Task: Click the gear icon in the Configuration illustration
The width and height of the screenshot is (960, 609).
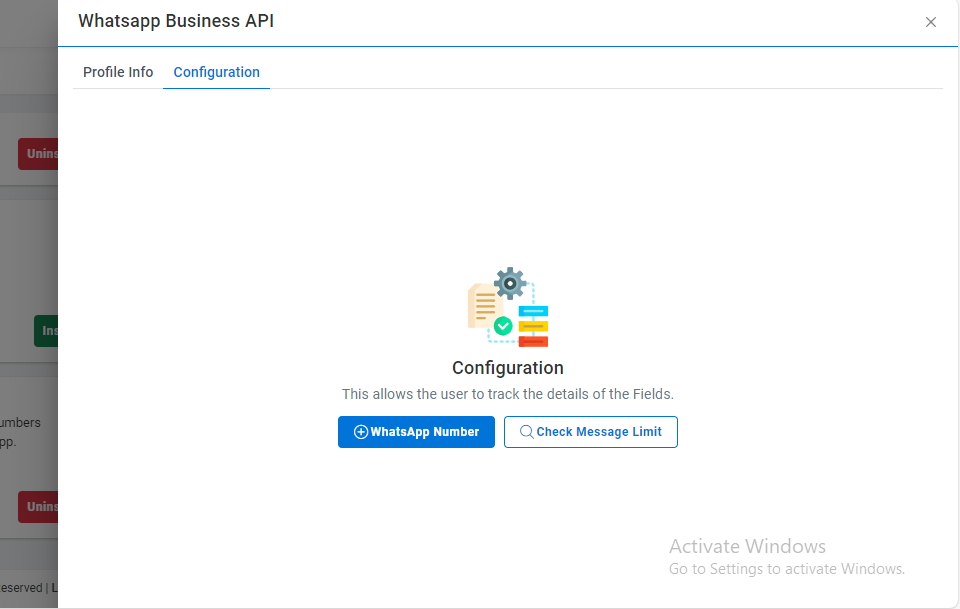Action: click(510, 284)
